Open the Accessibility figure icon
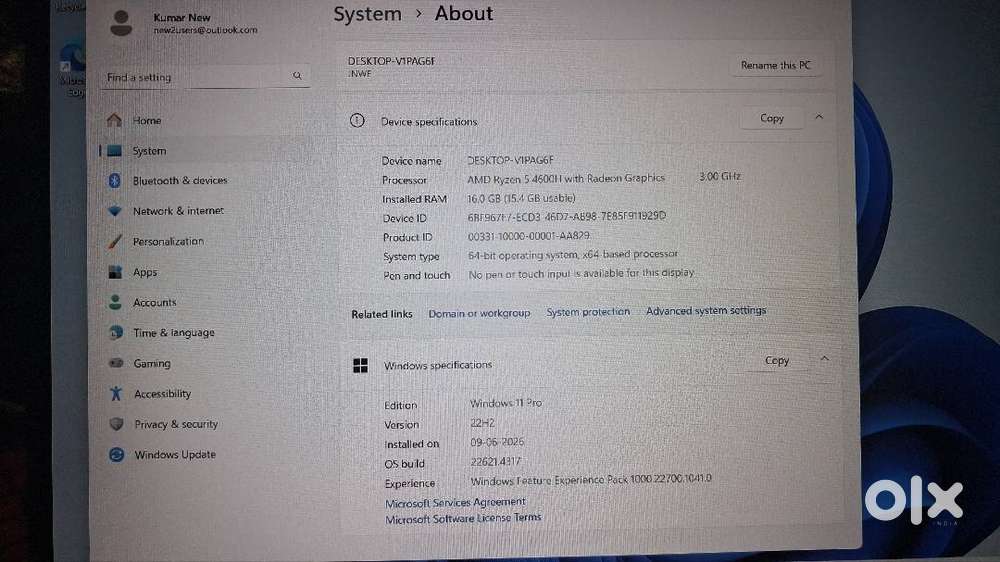Screen dimensions: 1000x562 click(116, 394)
